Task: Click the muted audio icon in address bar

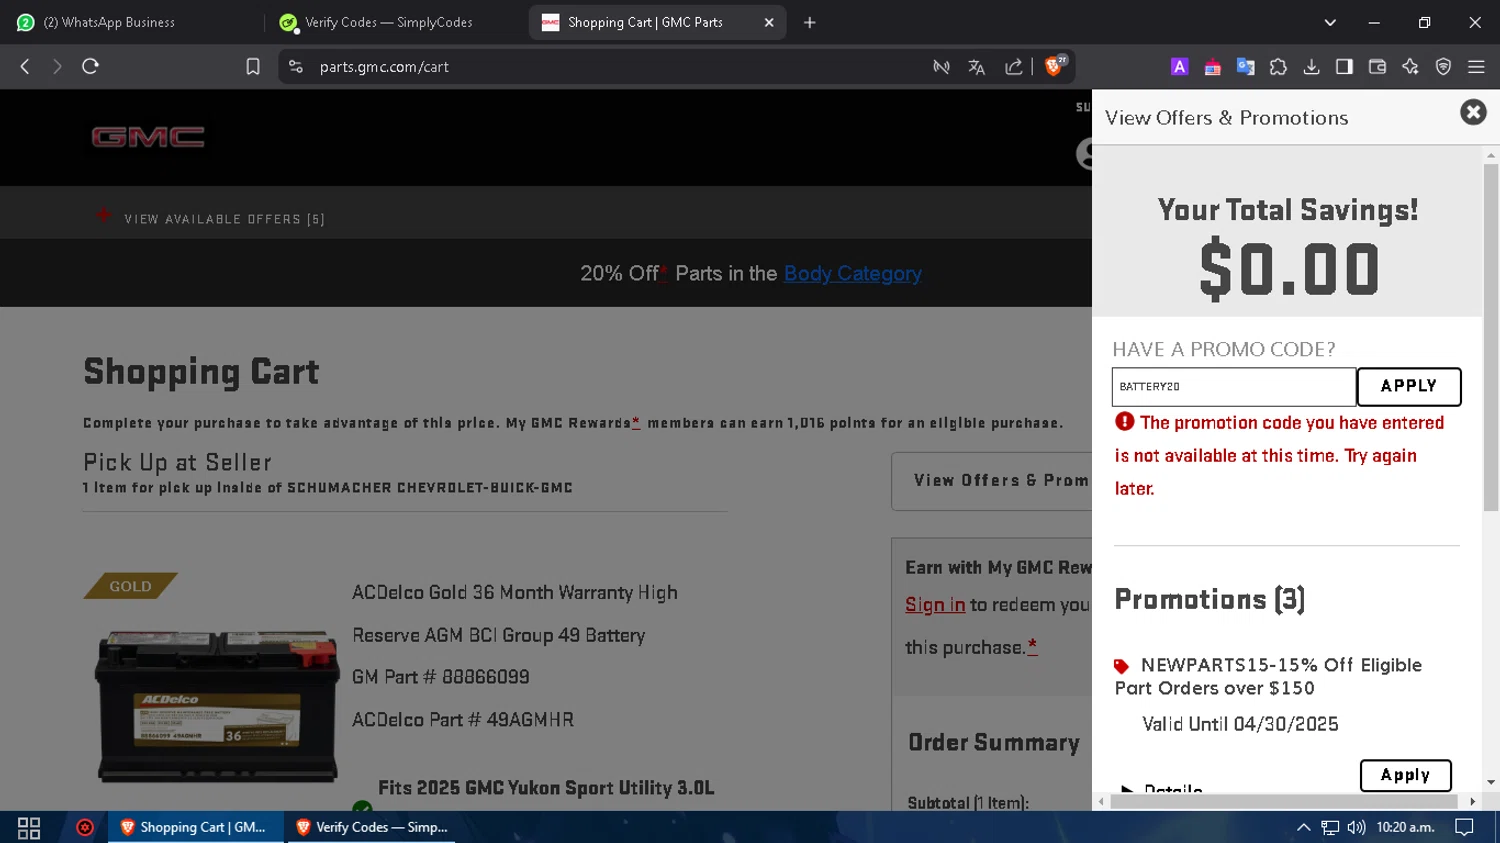Action: click(941, 67)
